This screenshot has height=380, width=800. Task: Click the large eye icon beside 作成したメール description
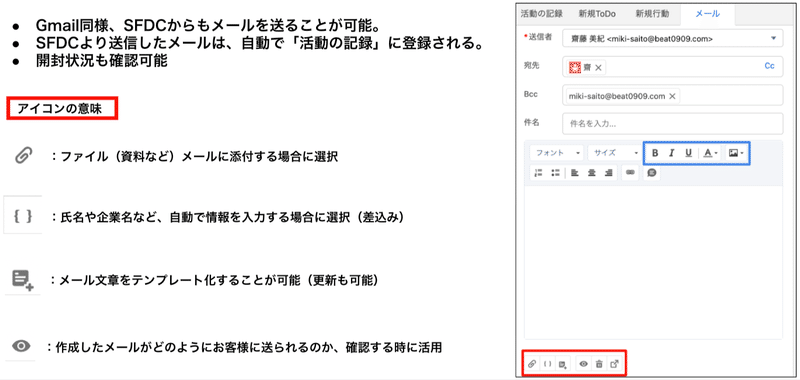pos(21,346)
